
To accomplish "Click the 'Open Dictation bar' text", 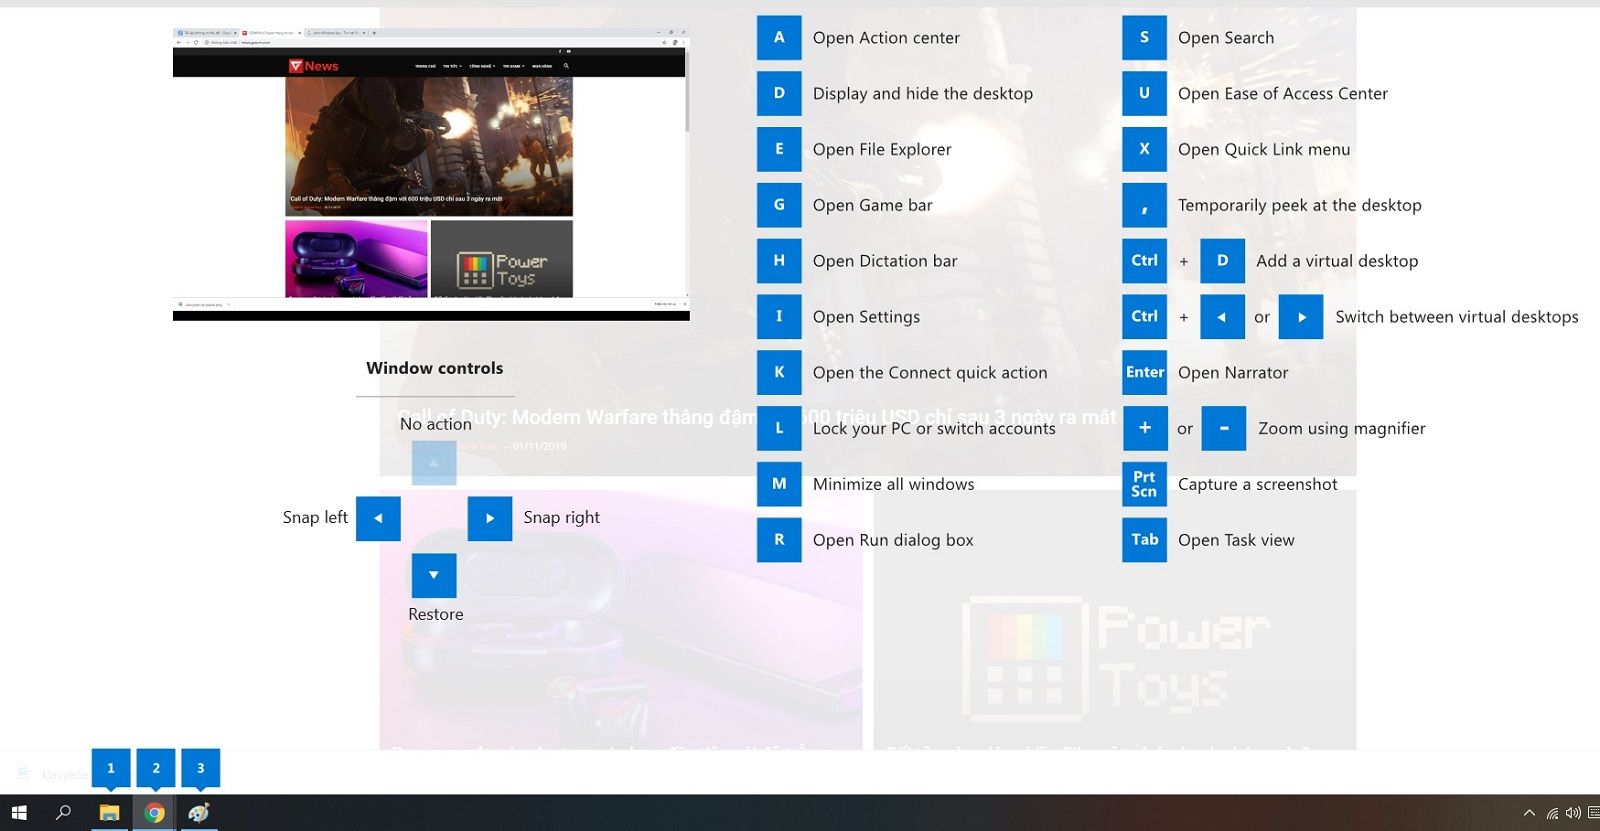I will 885,261.
